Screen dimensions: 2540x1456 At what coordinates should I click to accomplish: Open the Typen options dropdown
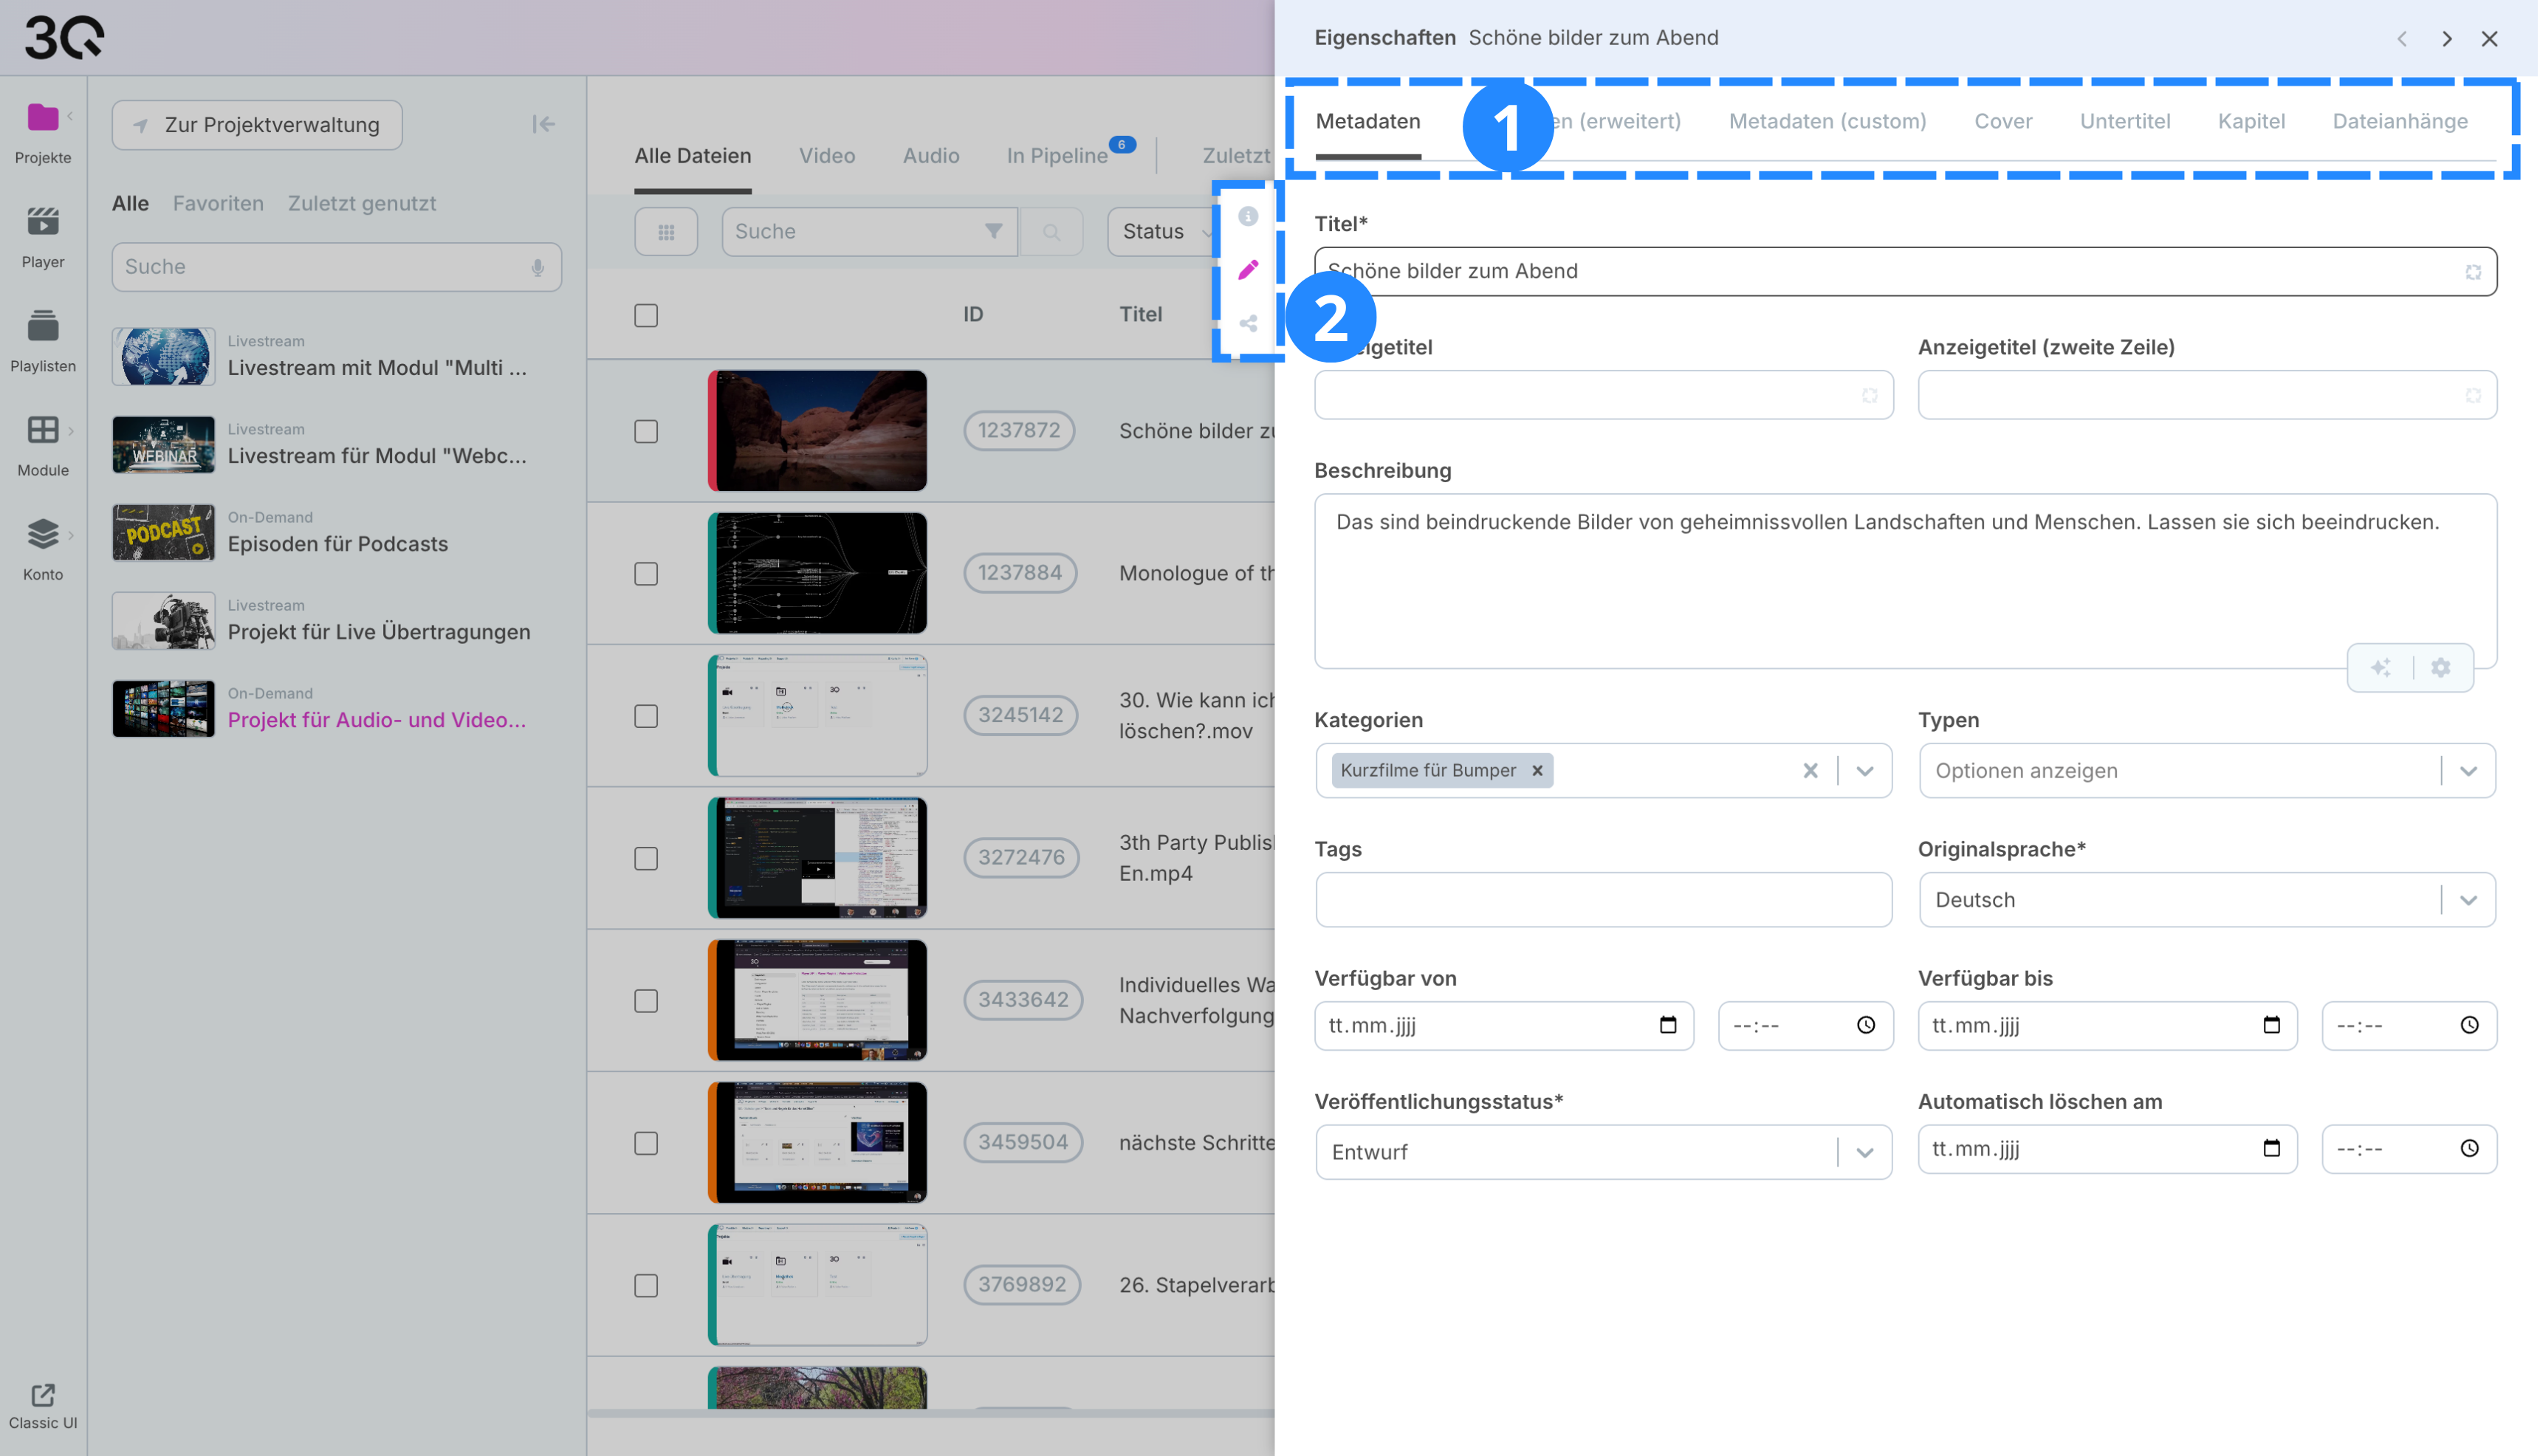[2468, 771]
